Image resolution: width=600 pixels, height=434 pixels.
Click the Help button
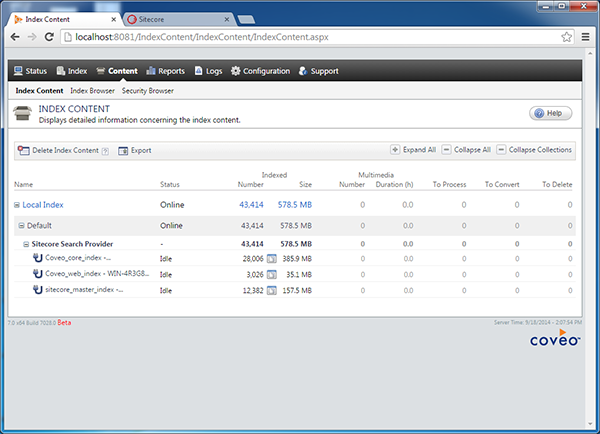[550, 113]
